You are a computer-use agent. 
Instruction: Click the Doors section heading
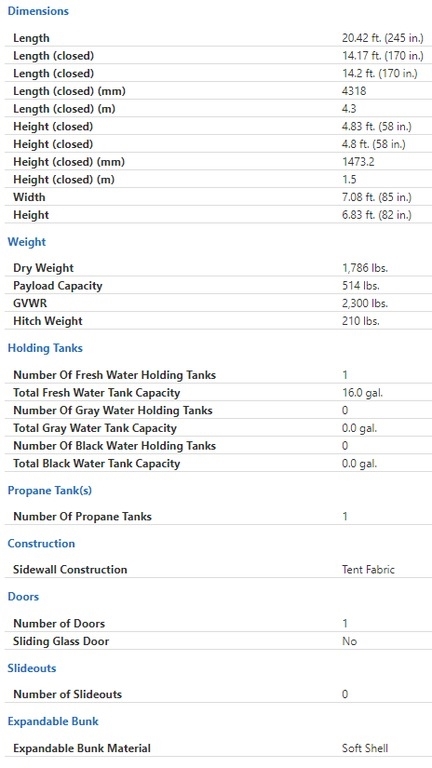coord(23,597)
